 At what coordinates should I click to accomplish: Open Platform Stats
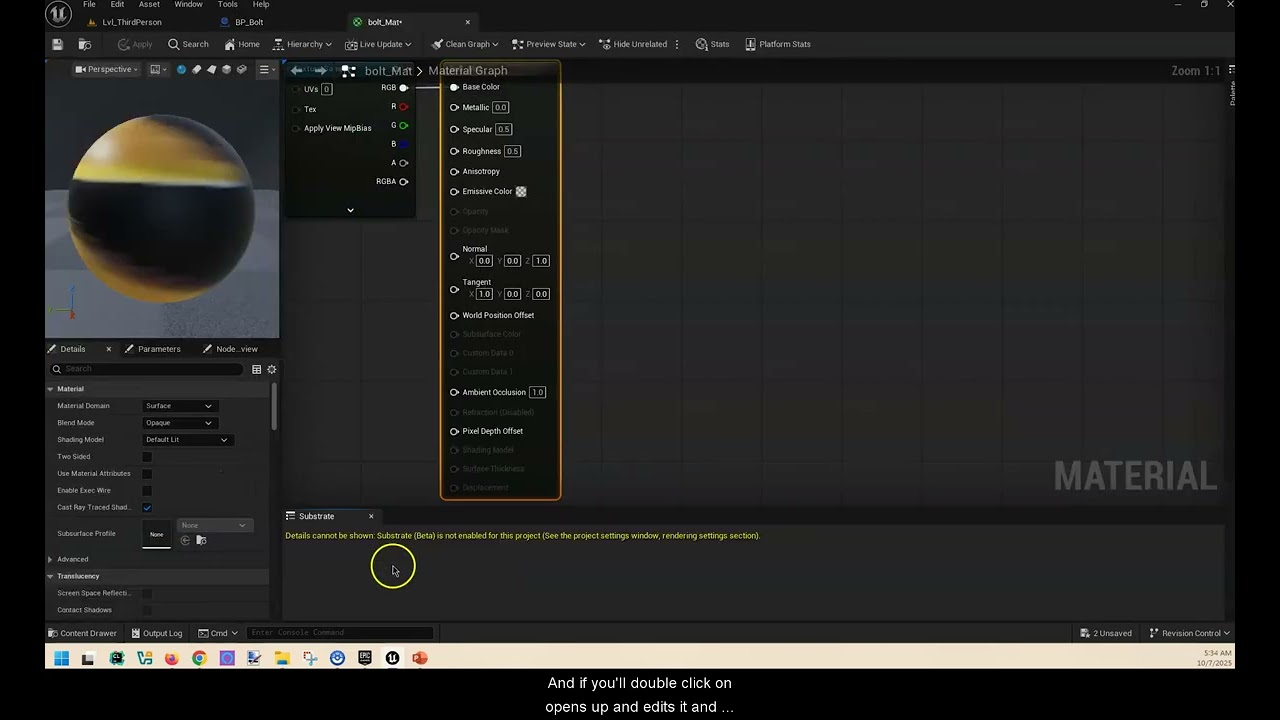pyautogui.click(x=778, y=44)
